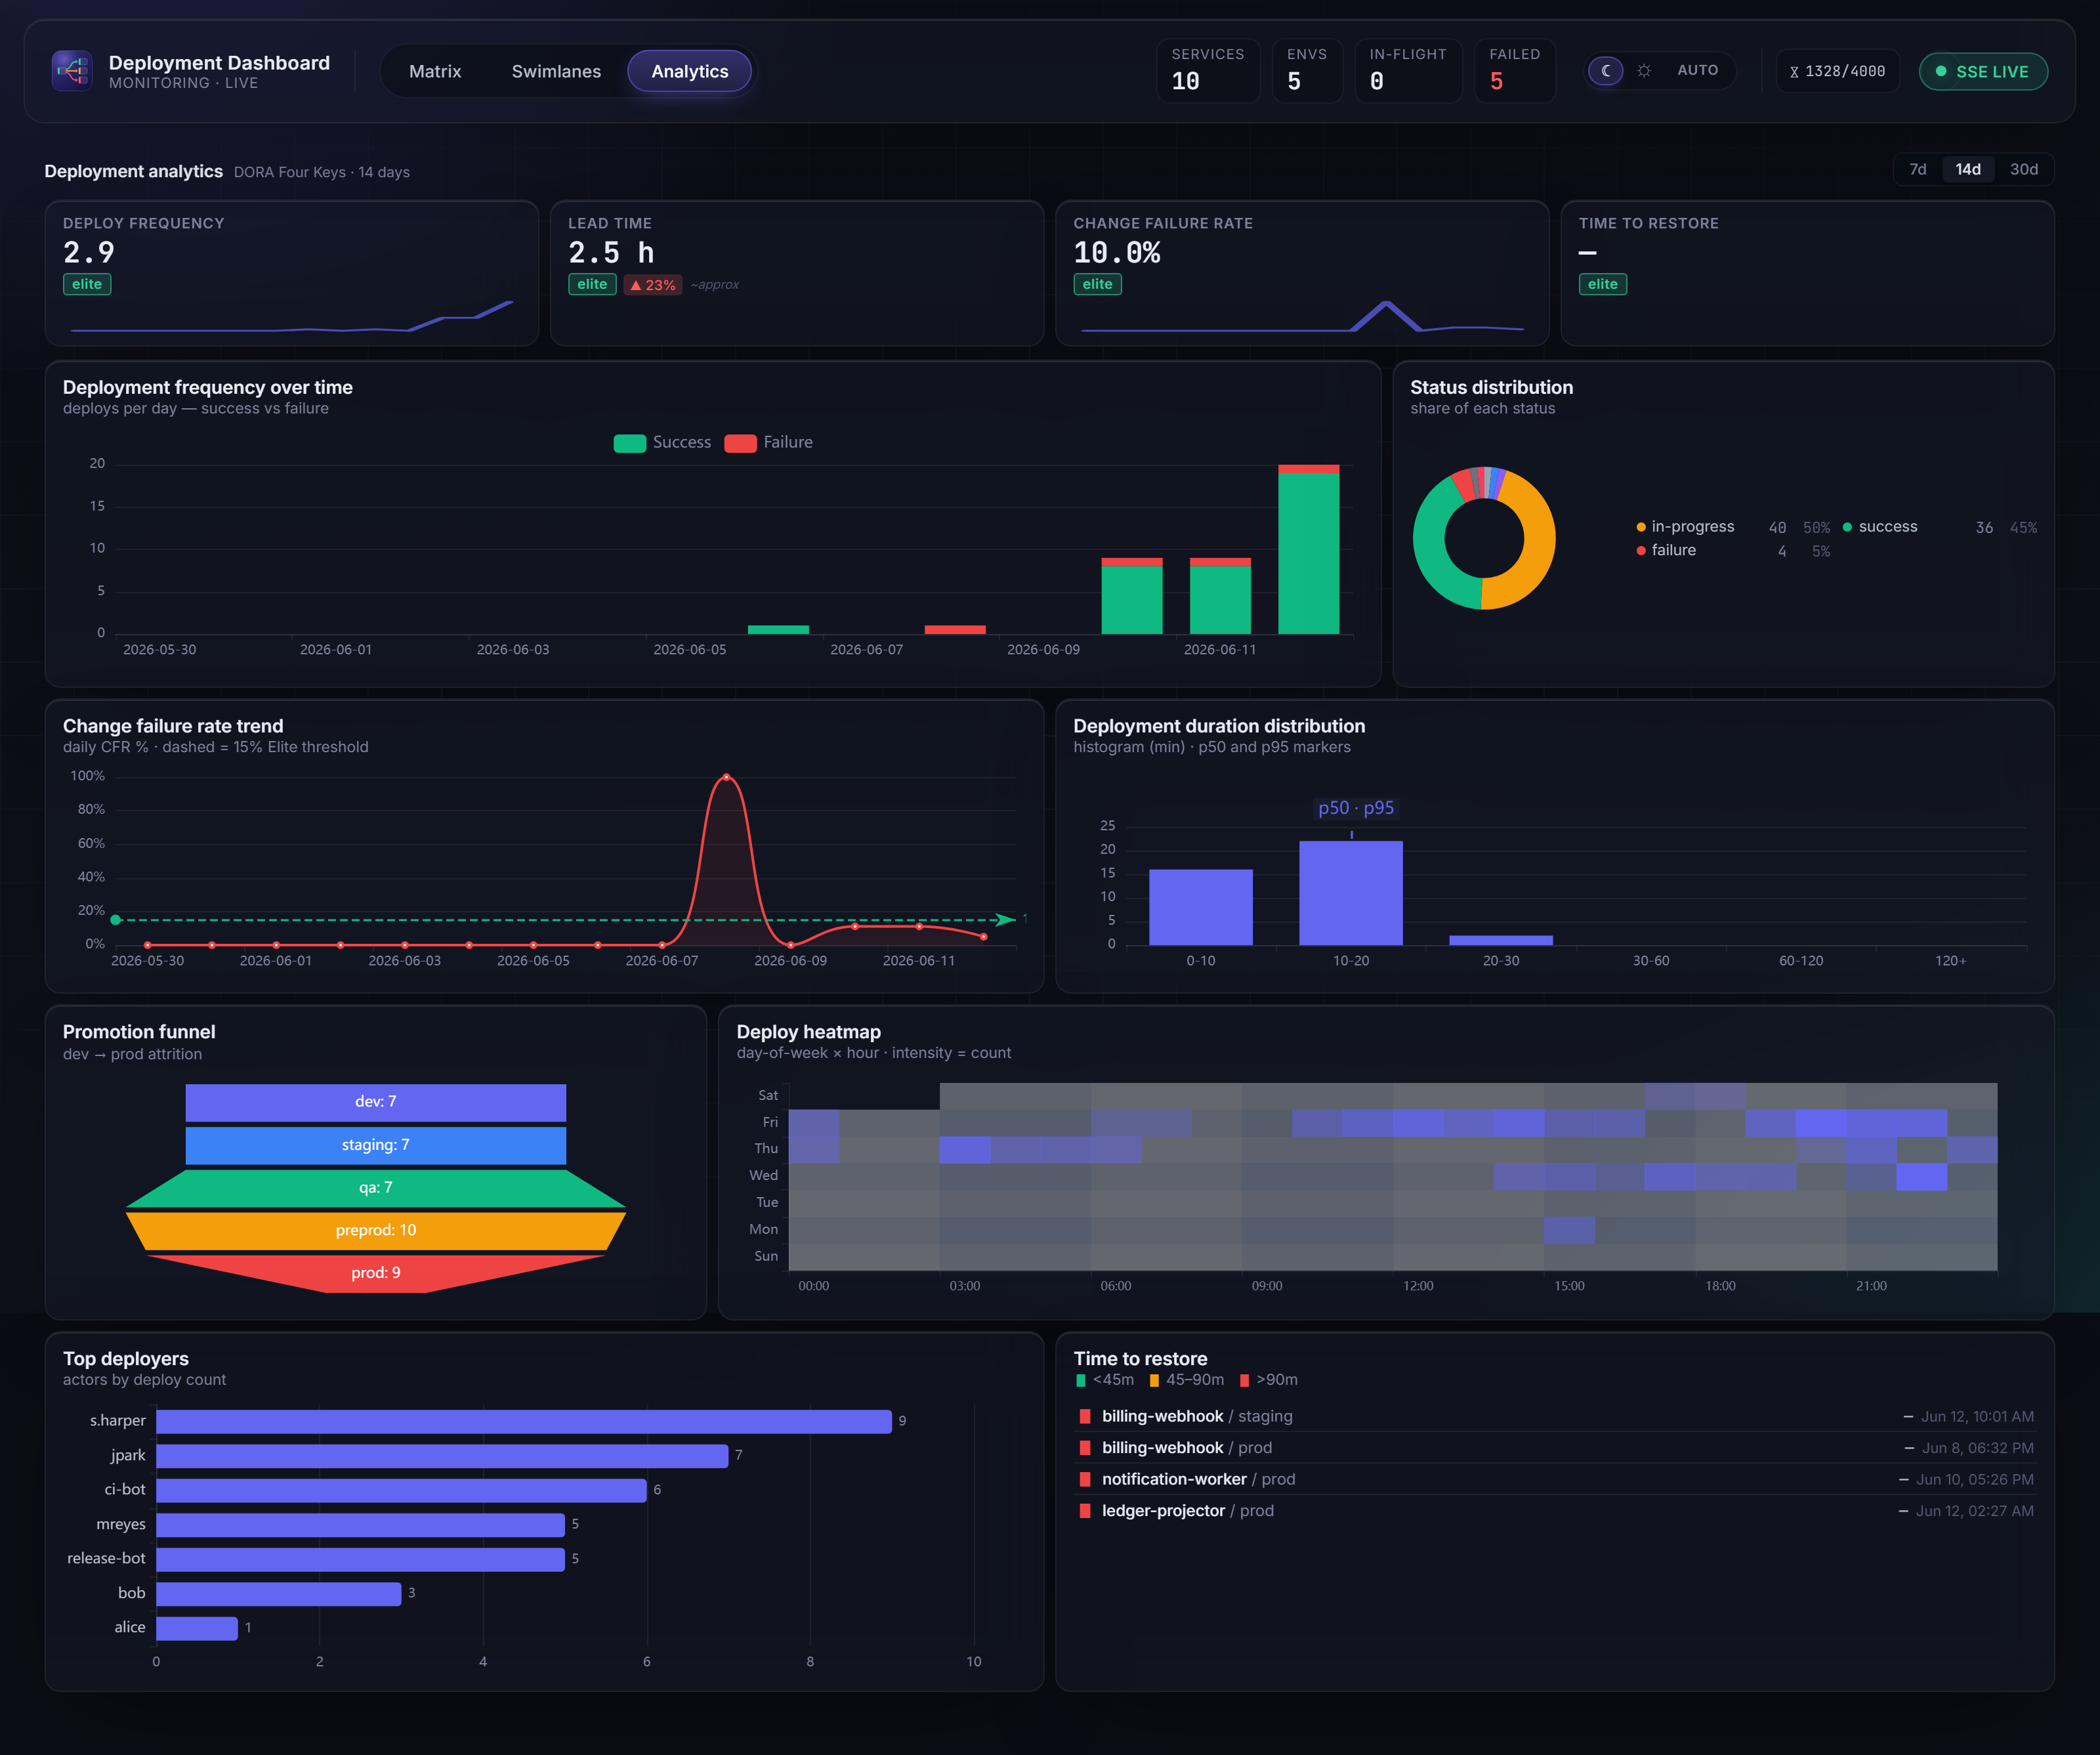Select the AUTO theme option
This screenshot has height=1755, width=2100.
pyautogui.click(x=1697, y=71)
